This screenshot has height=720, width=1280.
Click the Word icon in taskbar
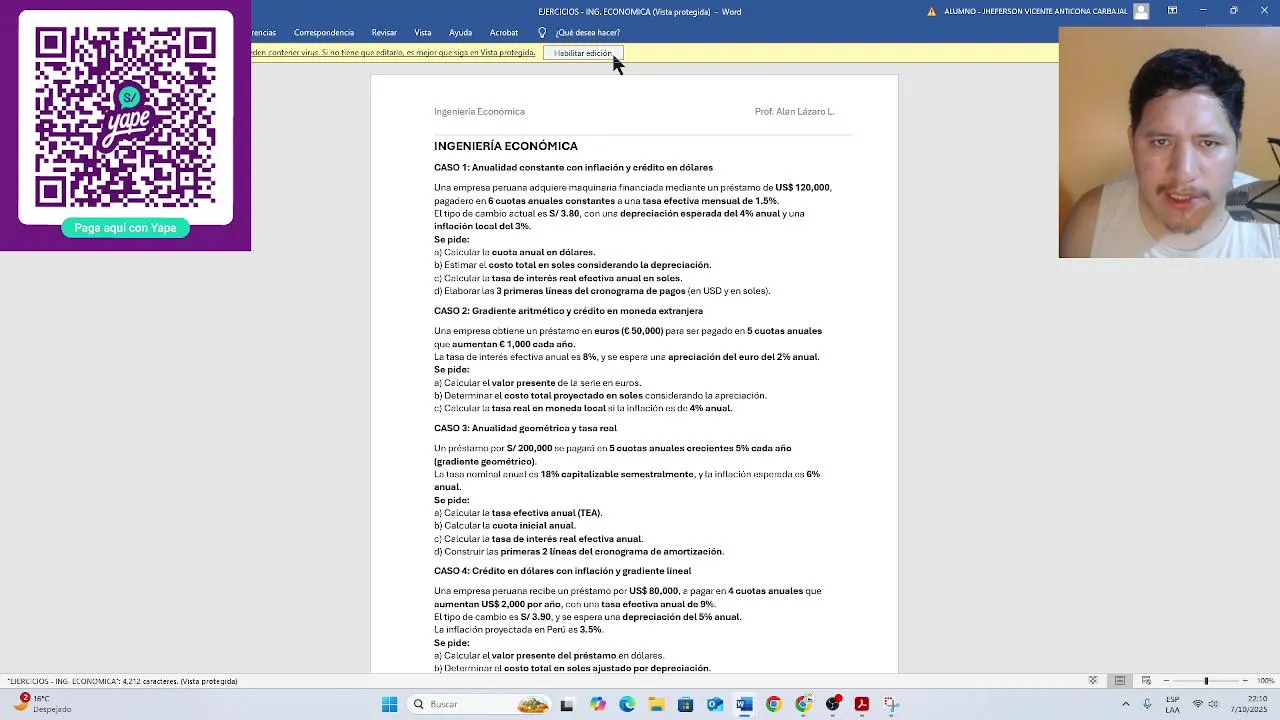(744, 704)
